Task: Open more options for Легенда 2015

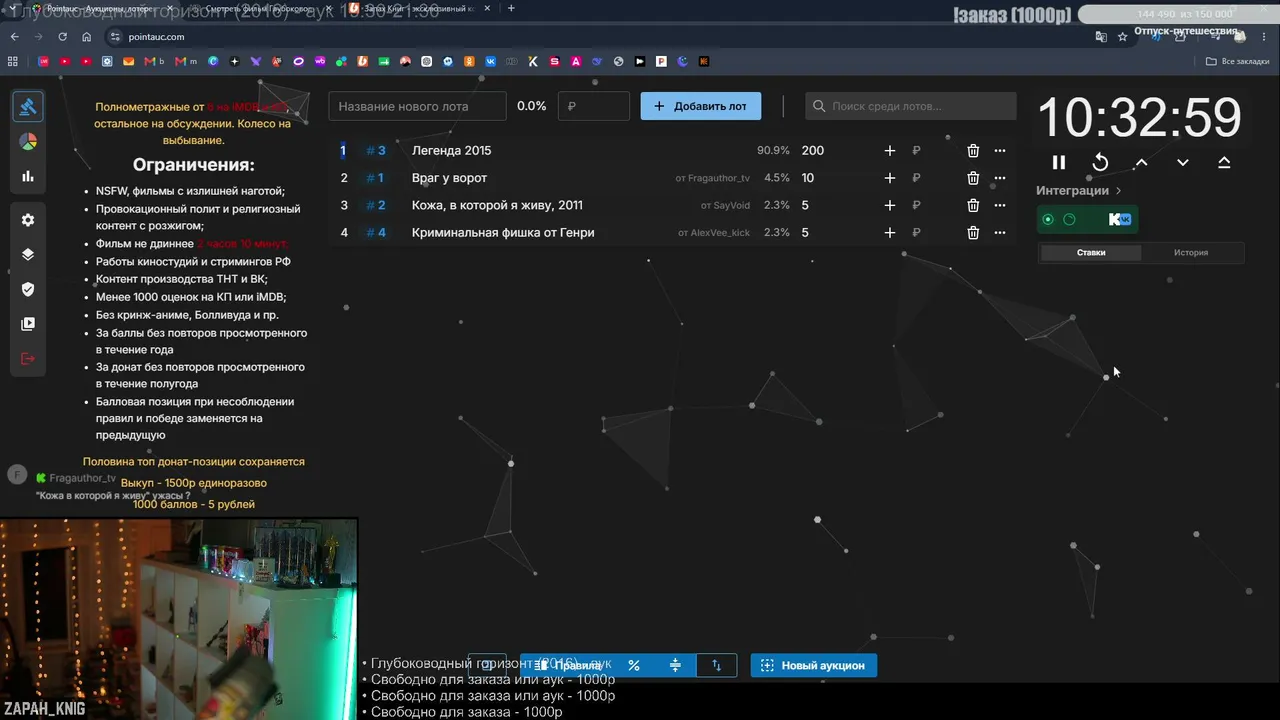Action: tap(1000, 151)
